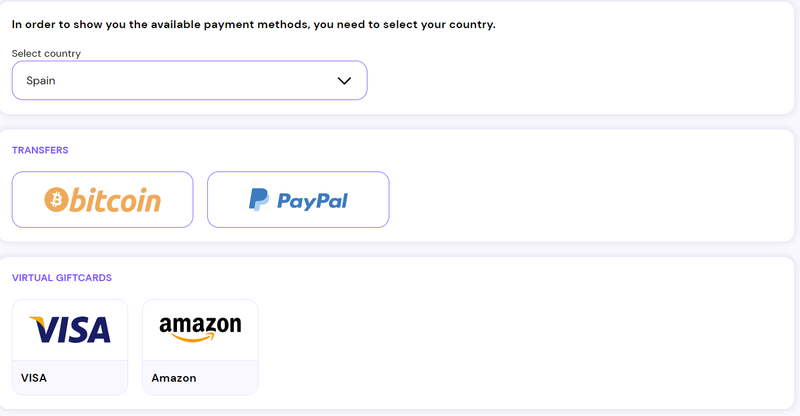Click the Amazon giftcard tile footer

[200, 378]
